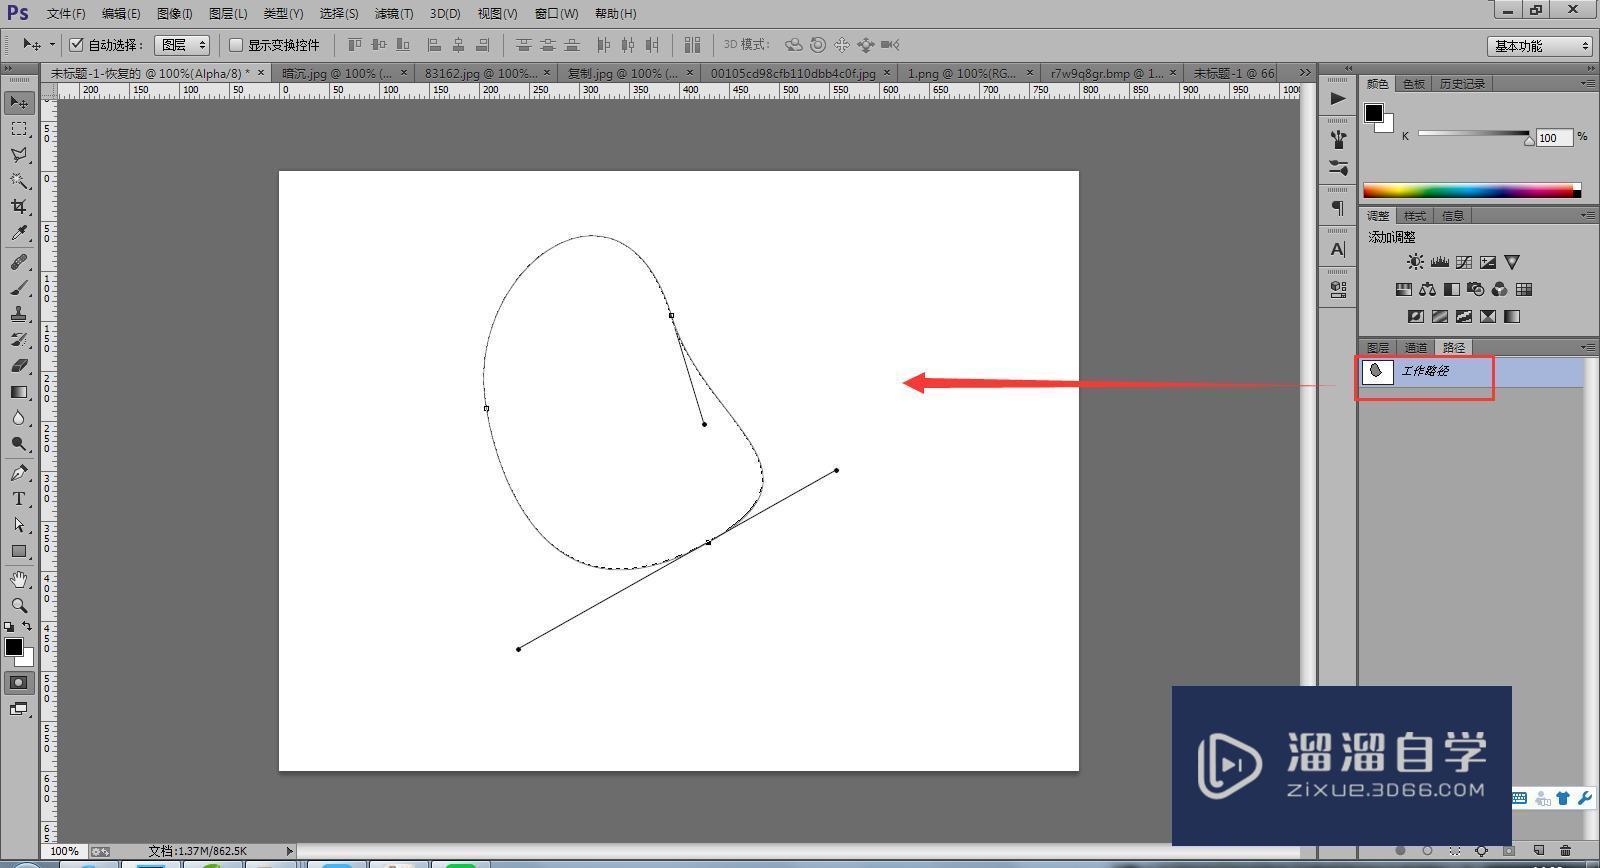The height and width of the screenshot is (868, 1600).
Task: Pick a color from the spectrum ramp
Action: coord(1471,191)
